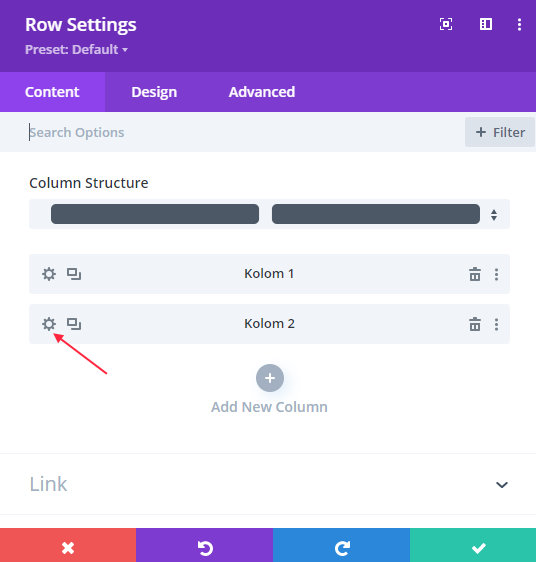Open Kolom 1 more options menu
The width and height of the screenshot is (536, 562).
pyautogui.click(x=496, y=274)
